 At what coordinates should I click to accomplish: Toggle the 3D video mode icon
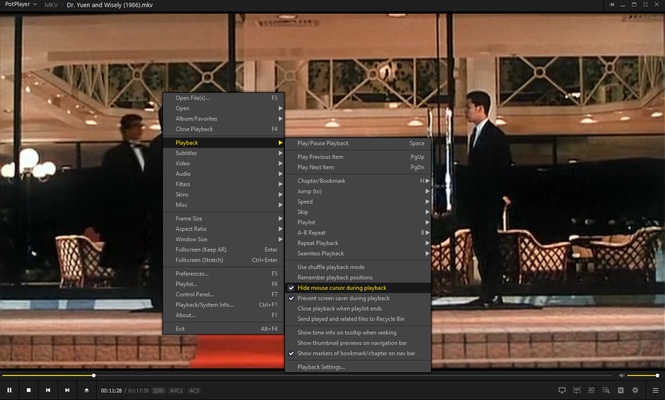591,390
